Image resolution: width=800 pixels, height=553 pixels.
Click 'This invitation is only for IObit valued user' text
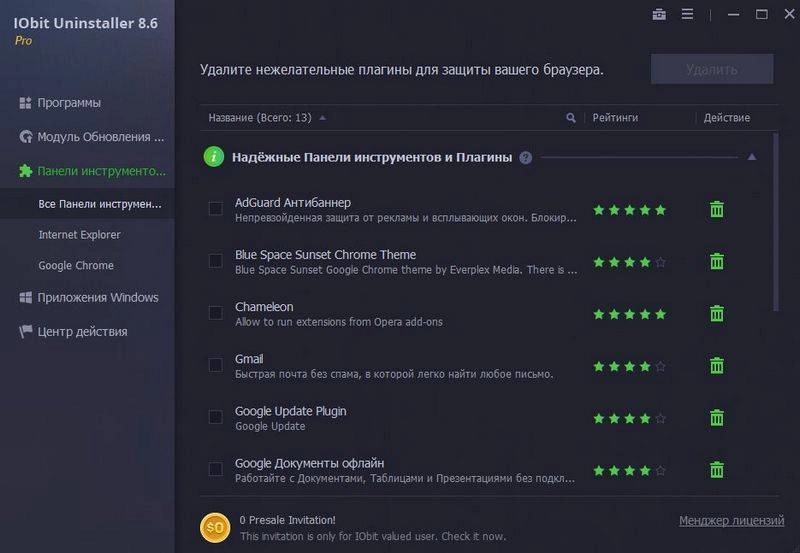(373, 536)
